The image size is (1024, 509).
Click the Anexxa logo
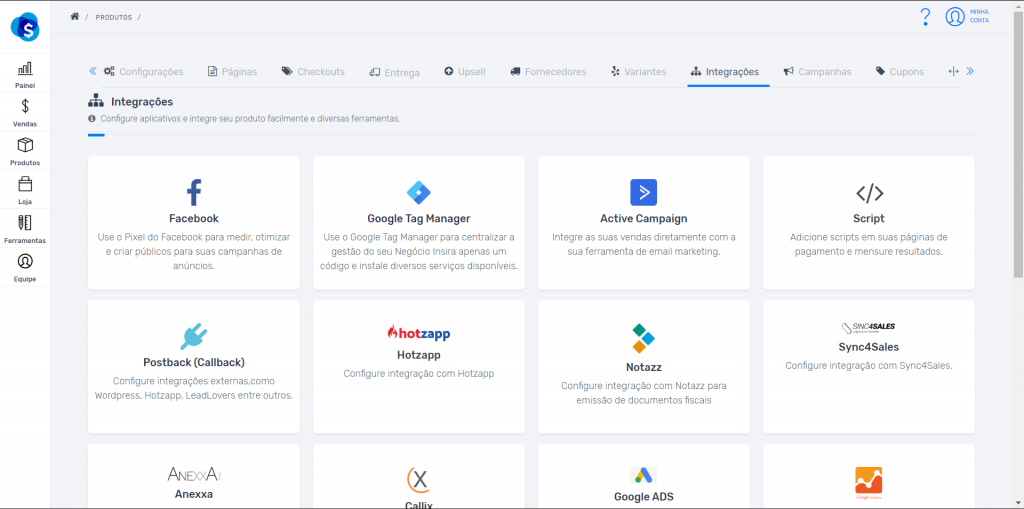(x=194, y=474)
